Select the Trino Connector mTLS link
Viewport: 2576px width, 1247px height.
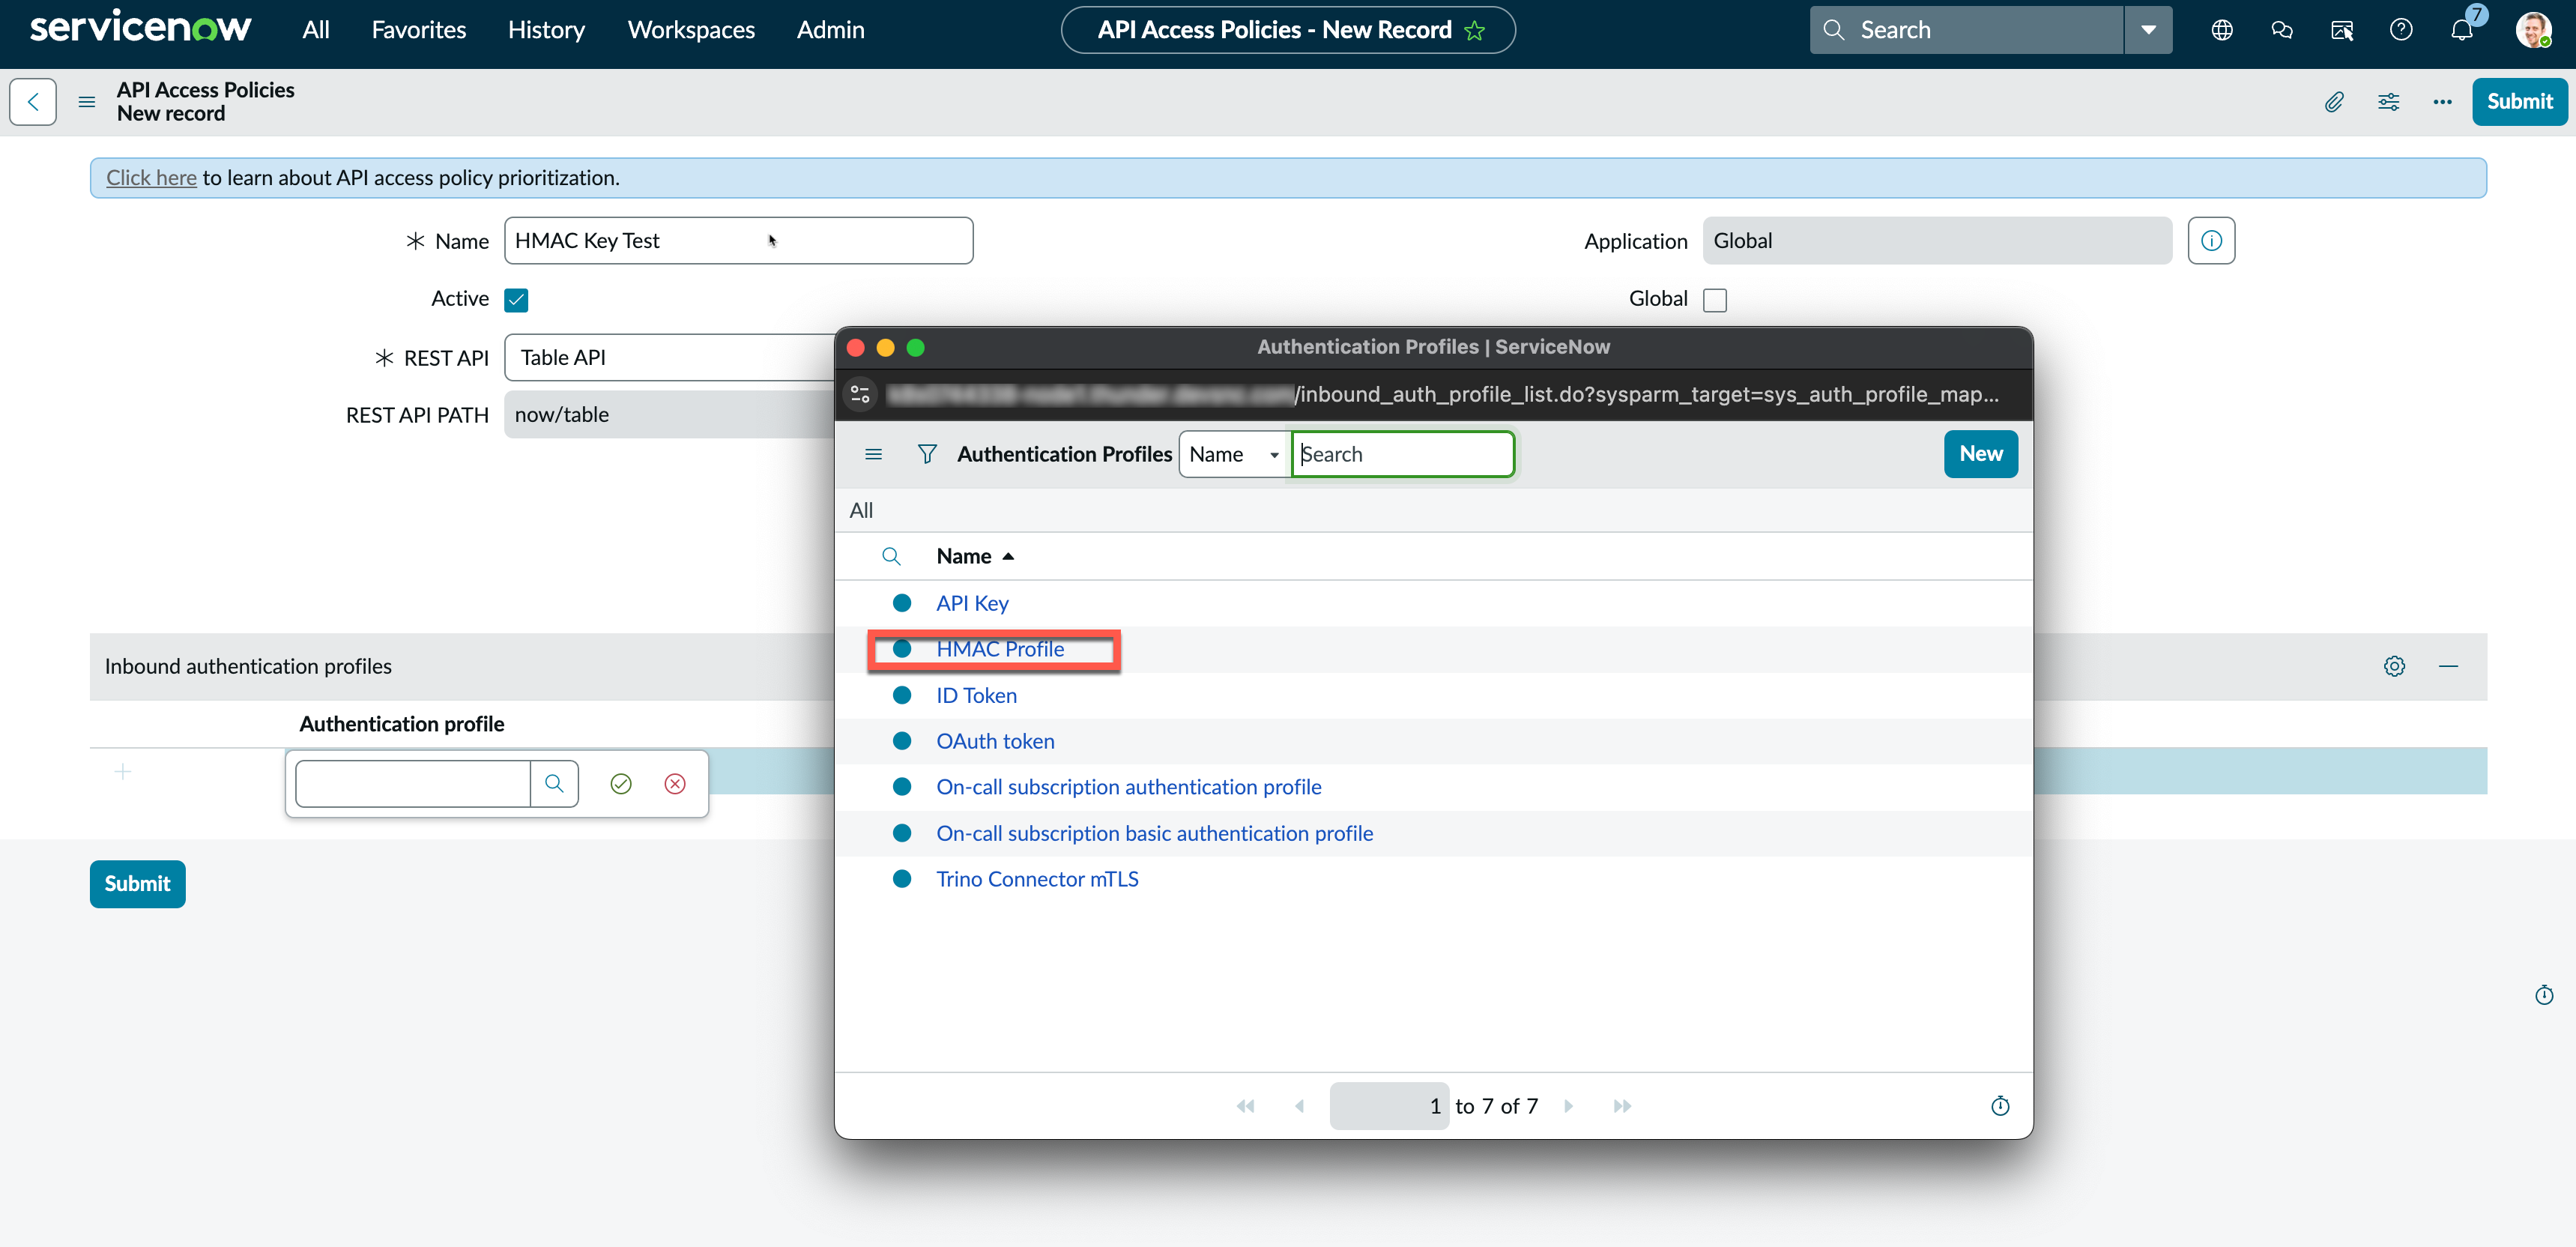(x=1037, y=880)
